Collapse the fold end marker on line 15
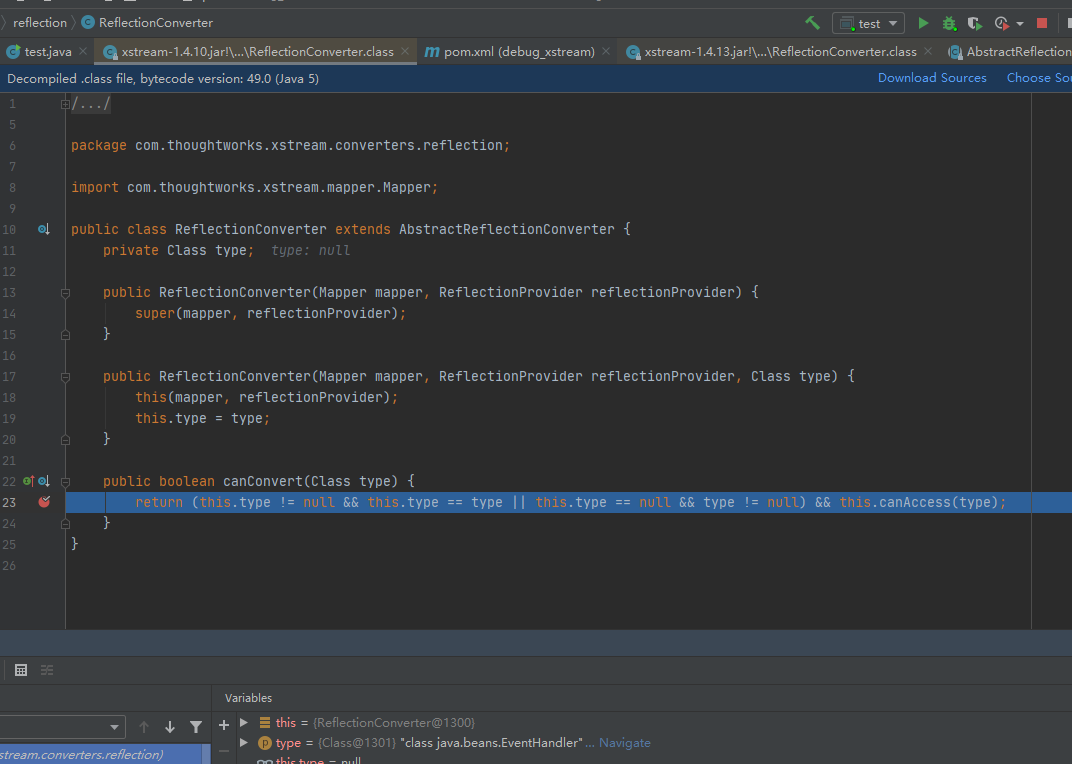This screenshot has width=1072, height=764. (x=66, y=335)
